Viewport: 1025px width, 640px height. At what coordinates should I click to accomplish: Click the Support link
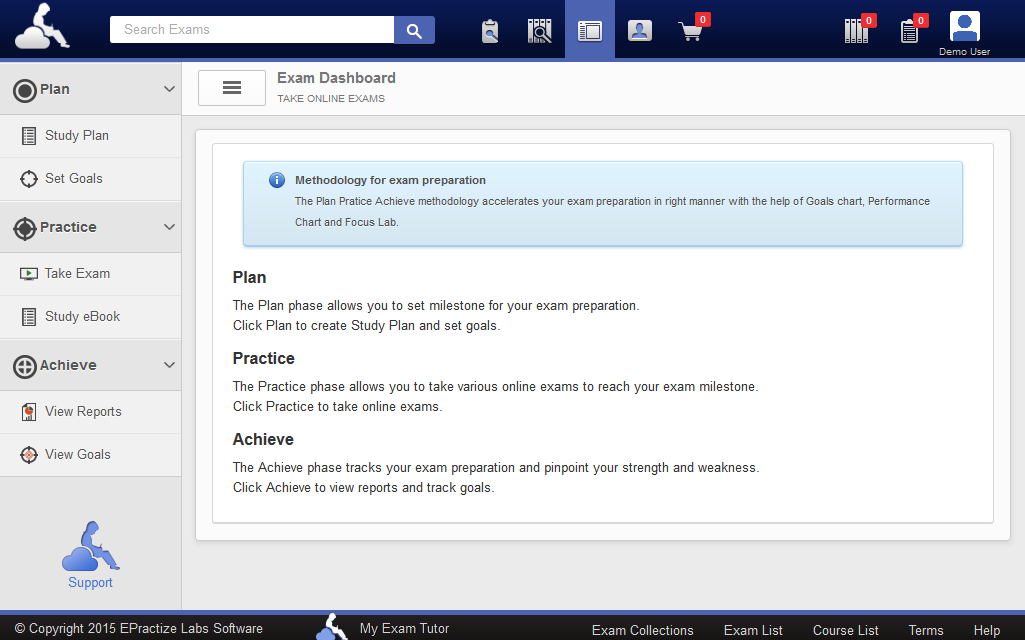[90, 583]
